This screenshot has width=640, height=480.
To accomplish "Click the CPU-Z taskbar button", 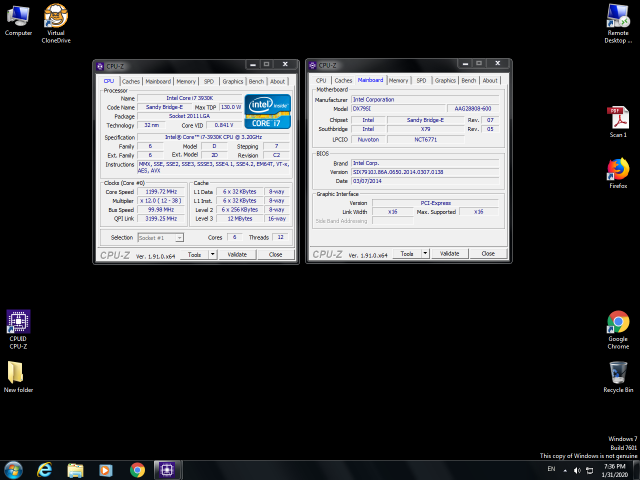I will (x=167, y=470).
